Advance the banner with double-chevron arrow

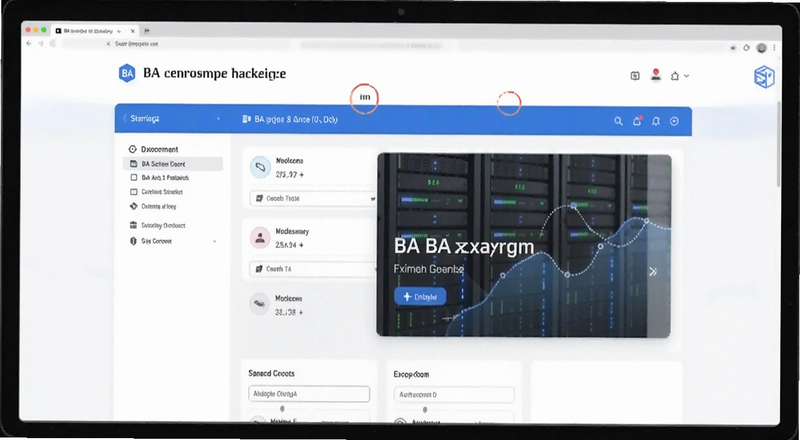pos(653,272)
